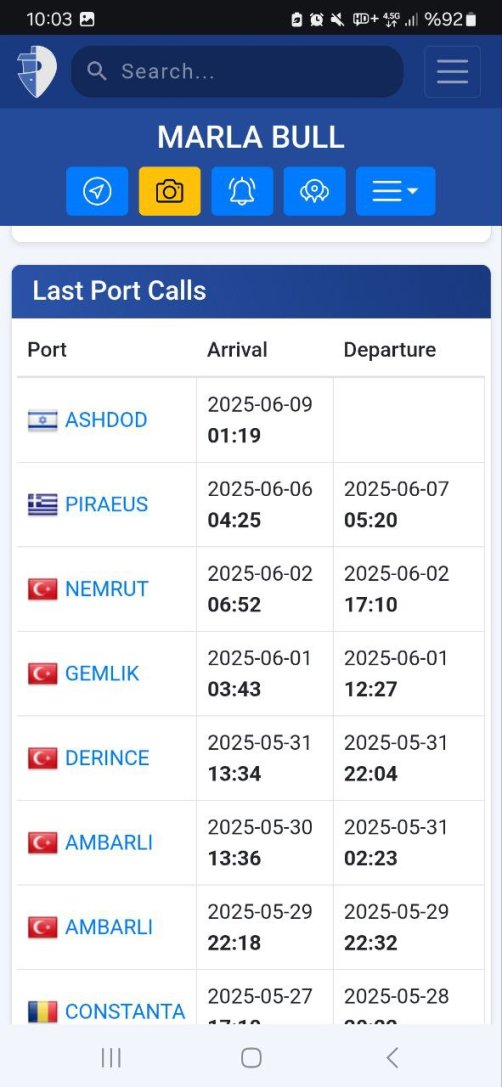502x1087 pixels.
Task: Tap the Israel flag beside ASHDOD
Action: [42, 420]
